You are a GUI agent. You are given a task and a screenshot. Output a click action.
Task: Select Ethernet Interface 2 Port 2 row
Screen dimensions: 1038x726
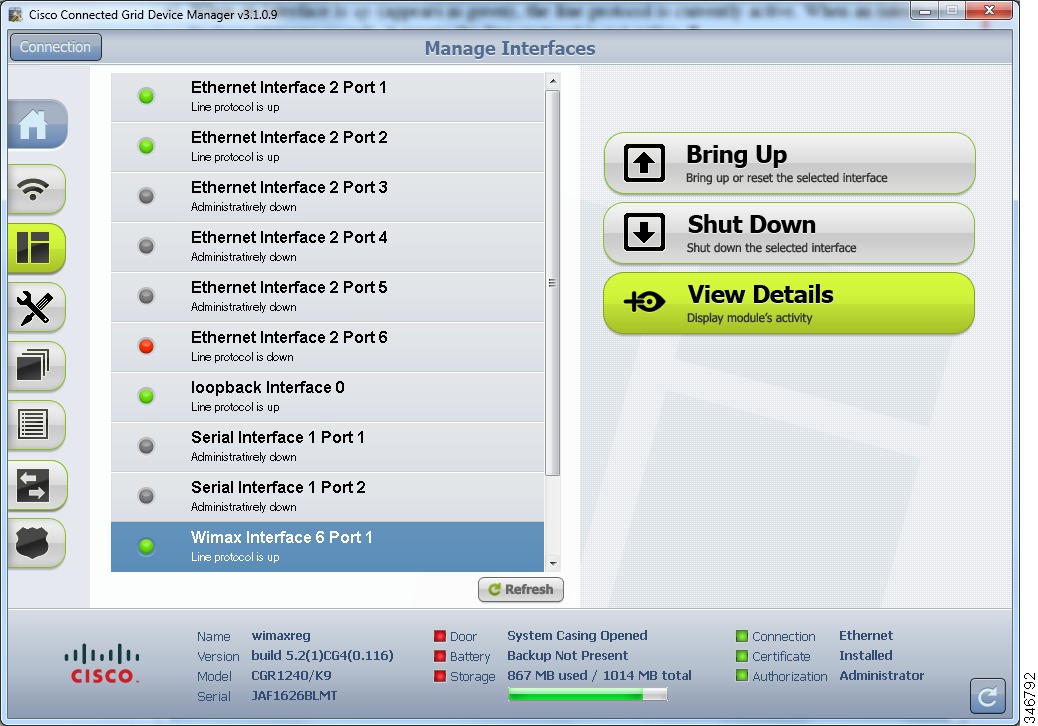tap(328, 147)
